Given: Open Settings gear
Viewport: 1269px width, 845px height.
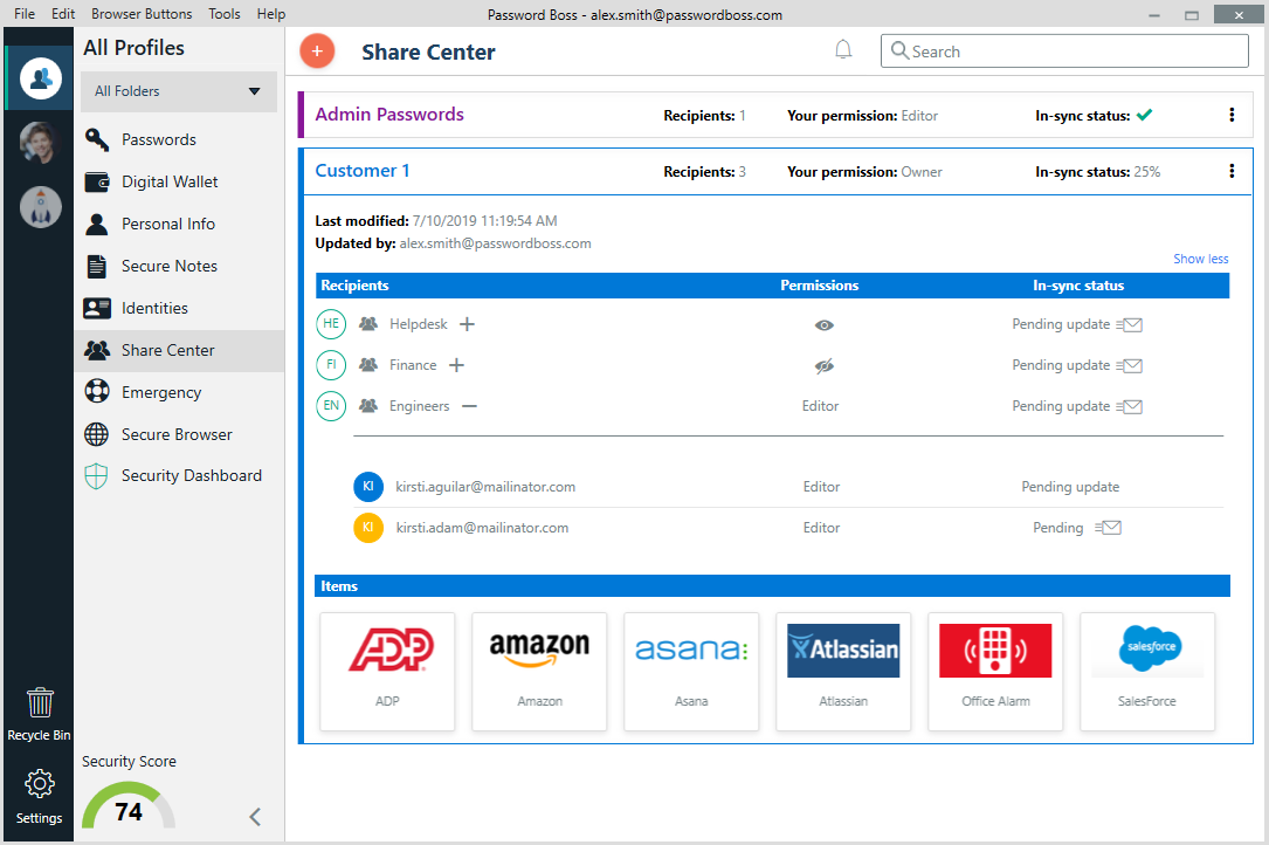Looking at the screenshot, I should pos(39,797).
